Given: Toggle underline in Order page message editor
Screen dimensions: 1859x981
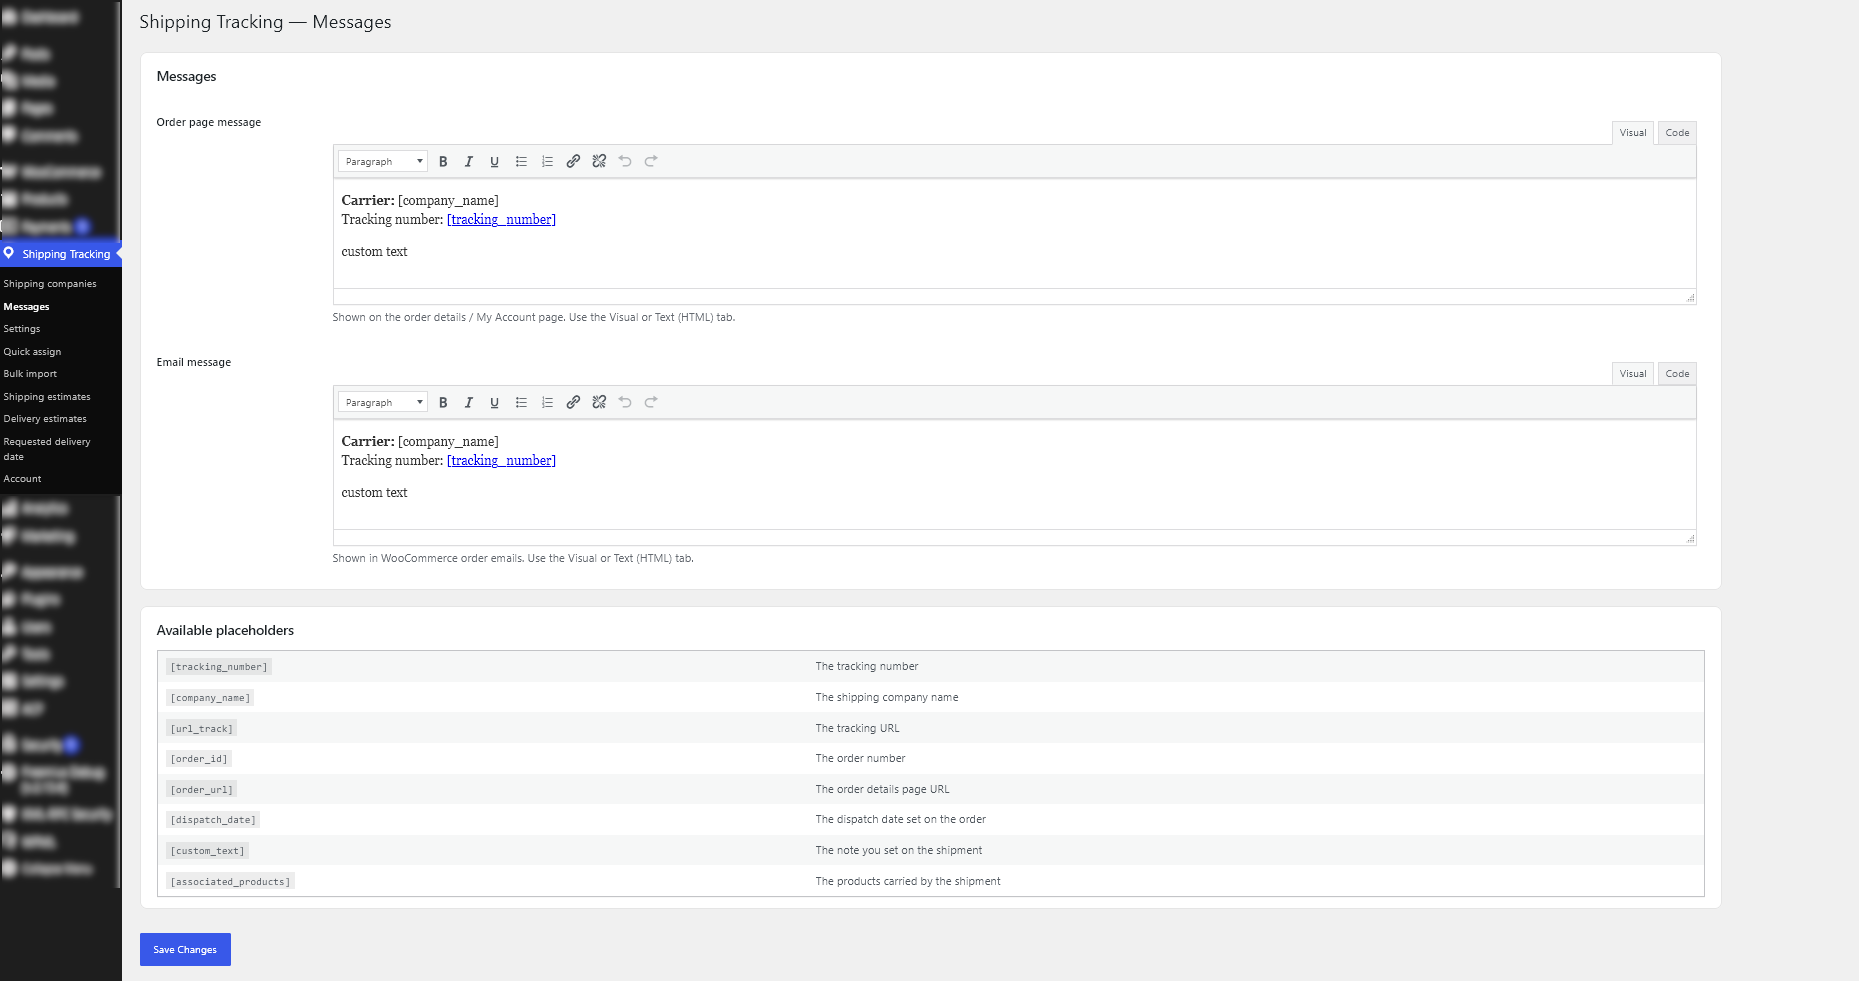Looking at the screenshot, I should (495, 161).
